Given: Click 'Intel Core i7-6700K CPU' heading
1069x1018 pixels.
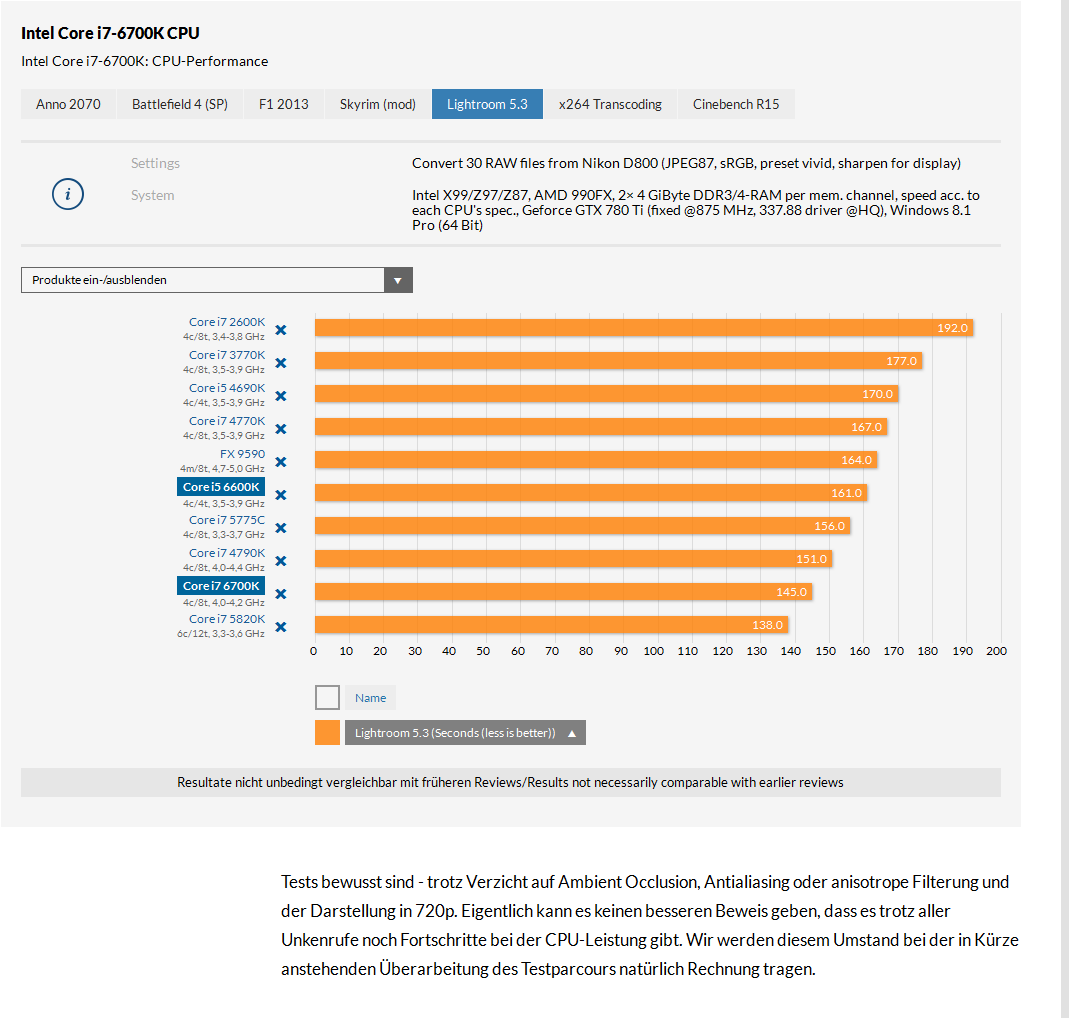Looking at the screenshot, I should coord(110,33).
